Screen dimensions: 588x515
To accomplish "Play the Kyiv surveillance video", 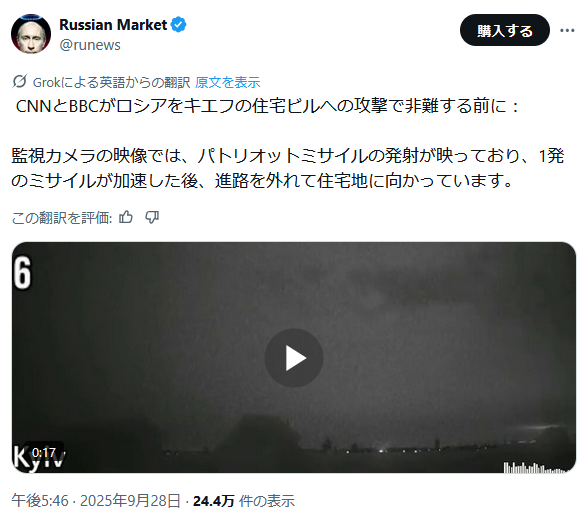I will click(294, 358).
